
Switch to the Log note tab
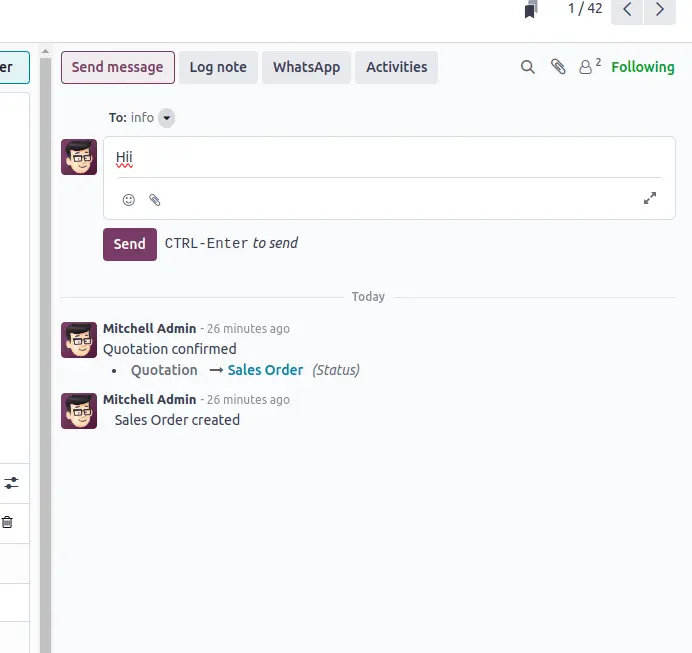218,68
